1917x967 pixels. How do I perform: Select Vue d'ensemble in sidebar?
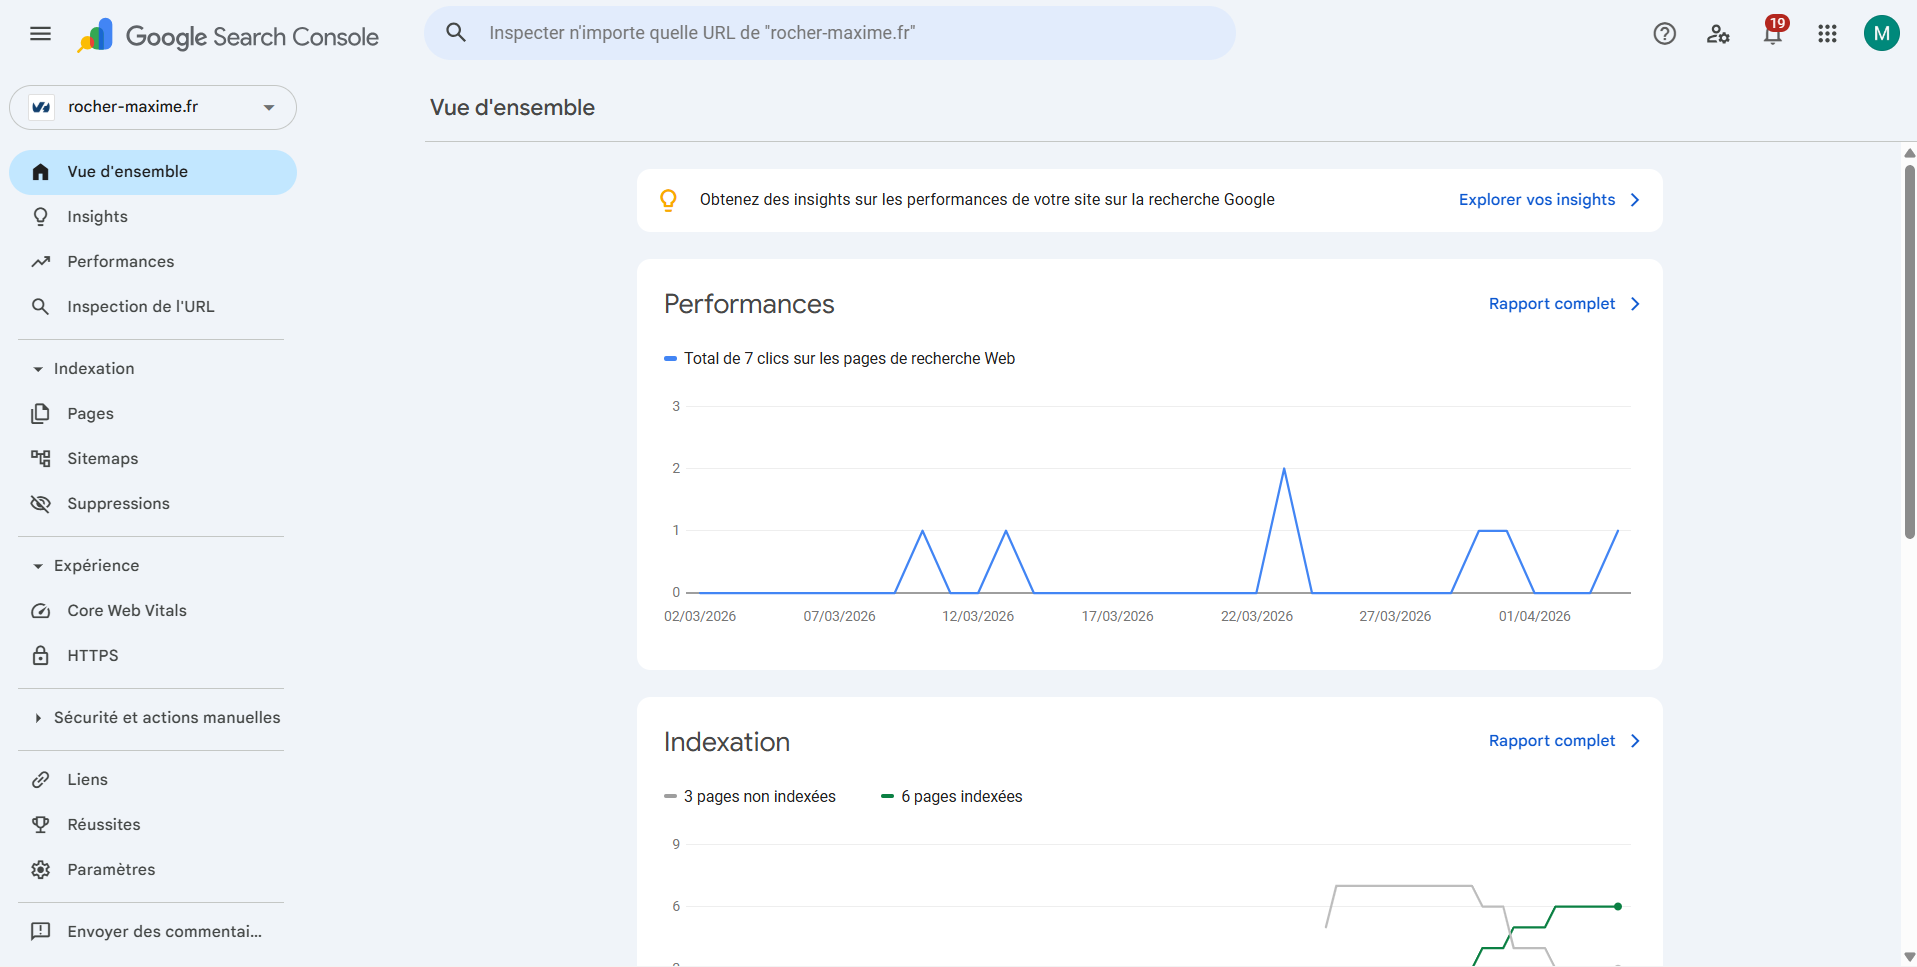127,171
